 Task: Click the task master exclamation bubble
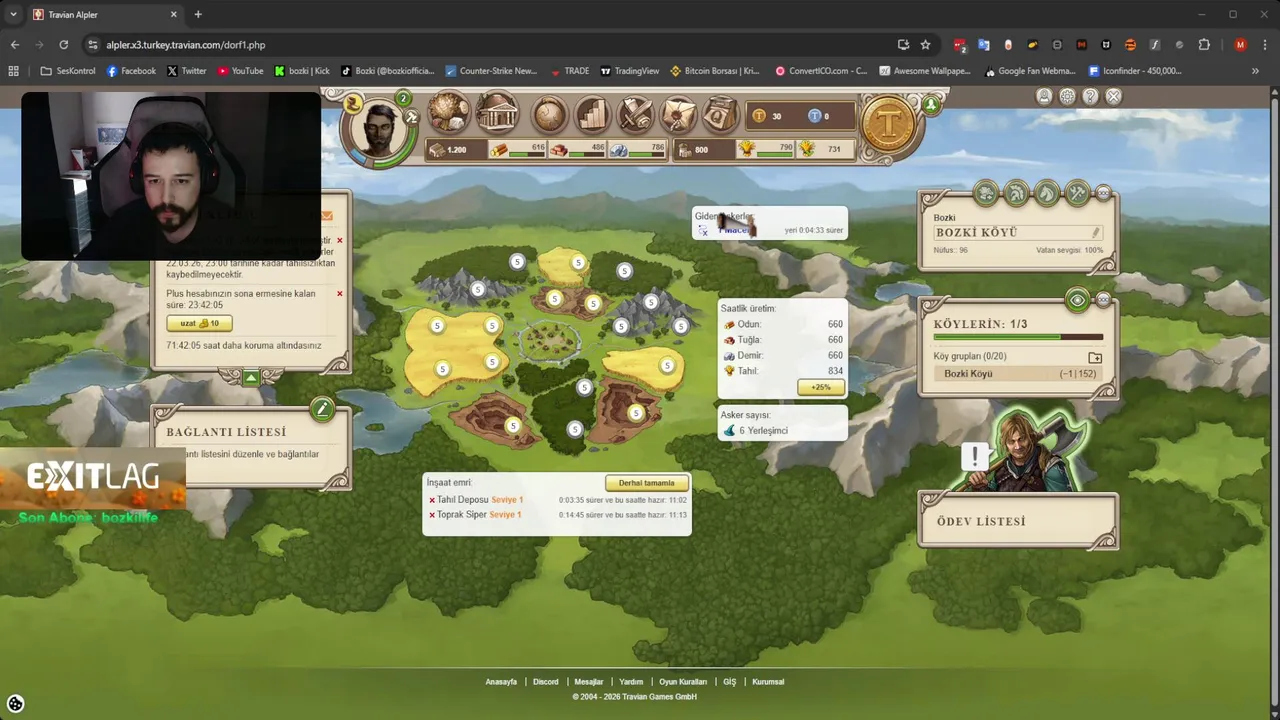pos(974,457)
